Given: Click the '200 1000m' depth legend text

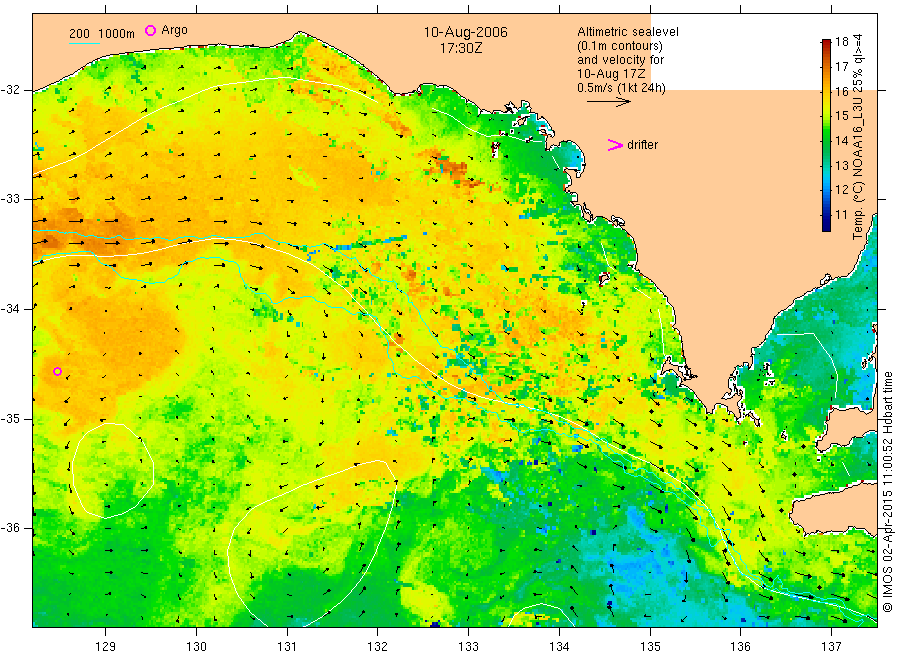Looking at the screenshot, I should click(102, 33).
